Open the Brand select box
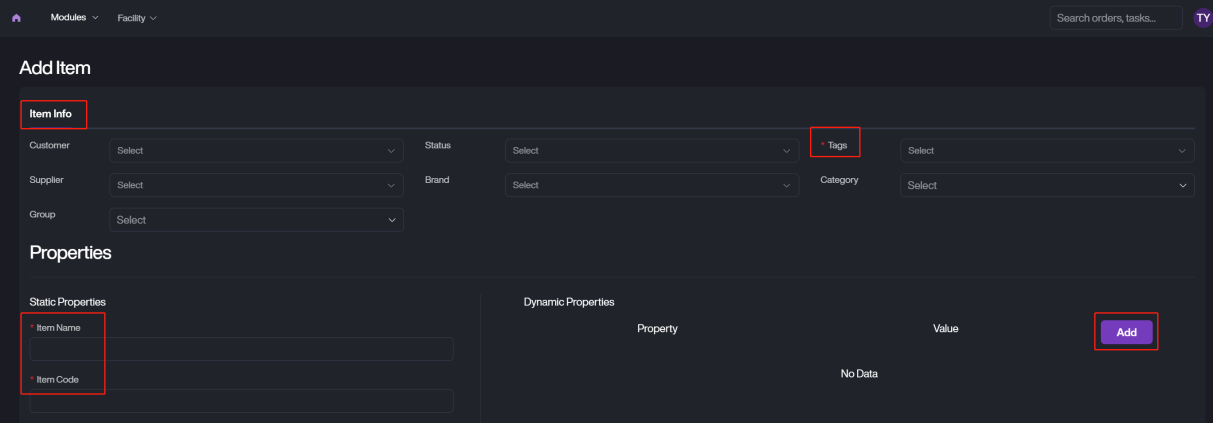 [651, 185]
